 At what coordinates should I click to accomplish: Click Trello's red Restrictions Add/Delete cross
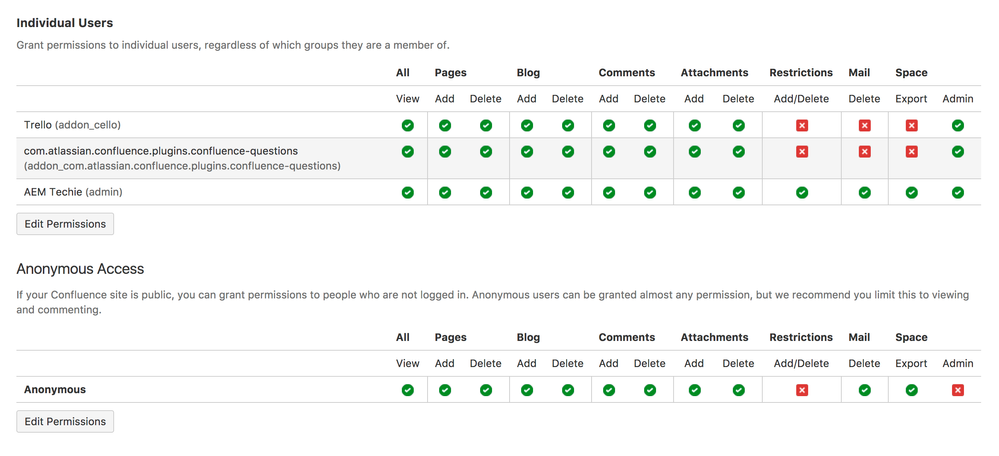coord(801,126)
